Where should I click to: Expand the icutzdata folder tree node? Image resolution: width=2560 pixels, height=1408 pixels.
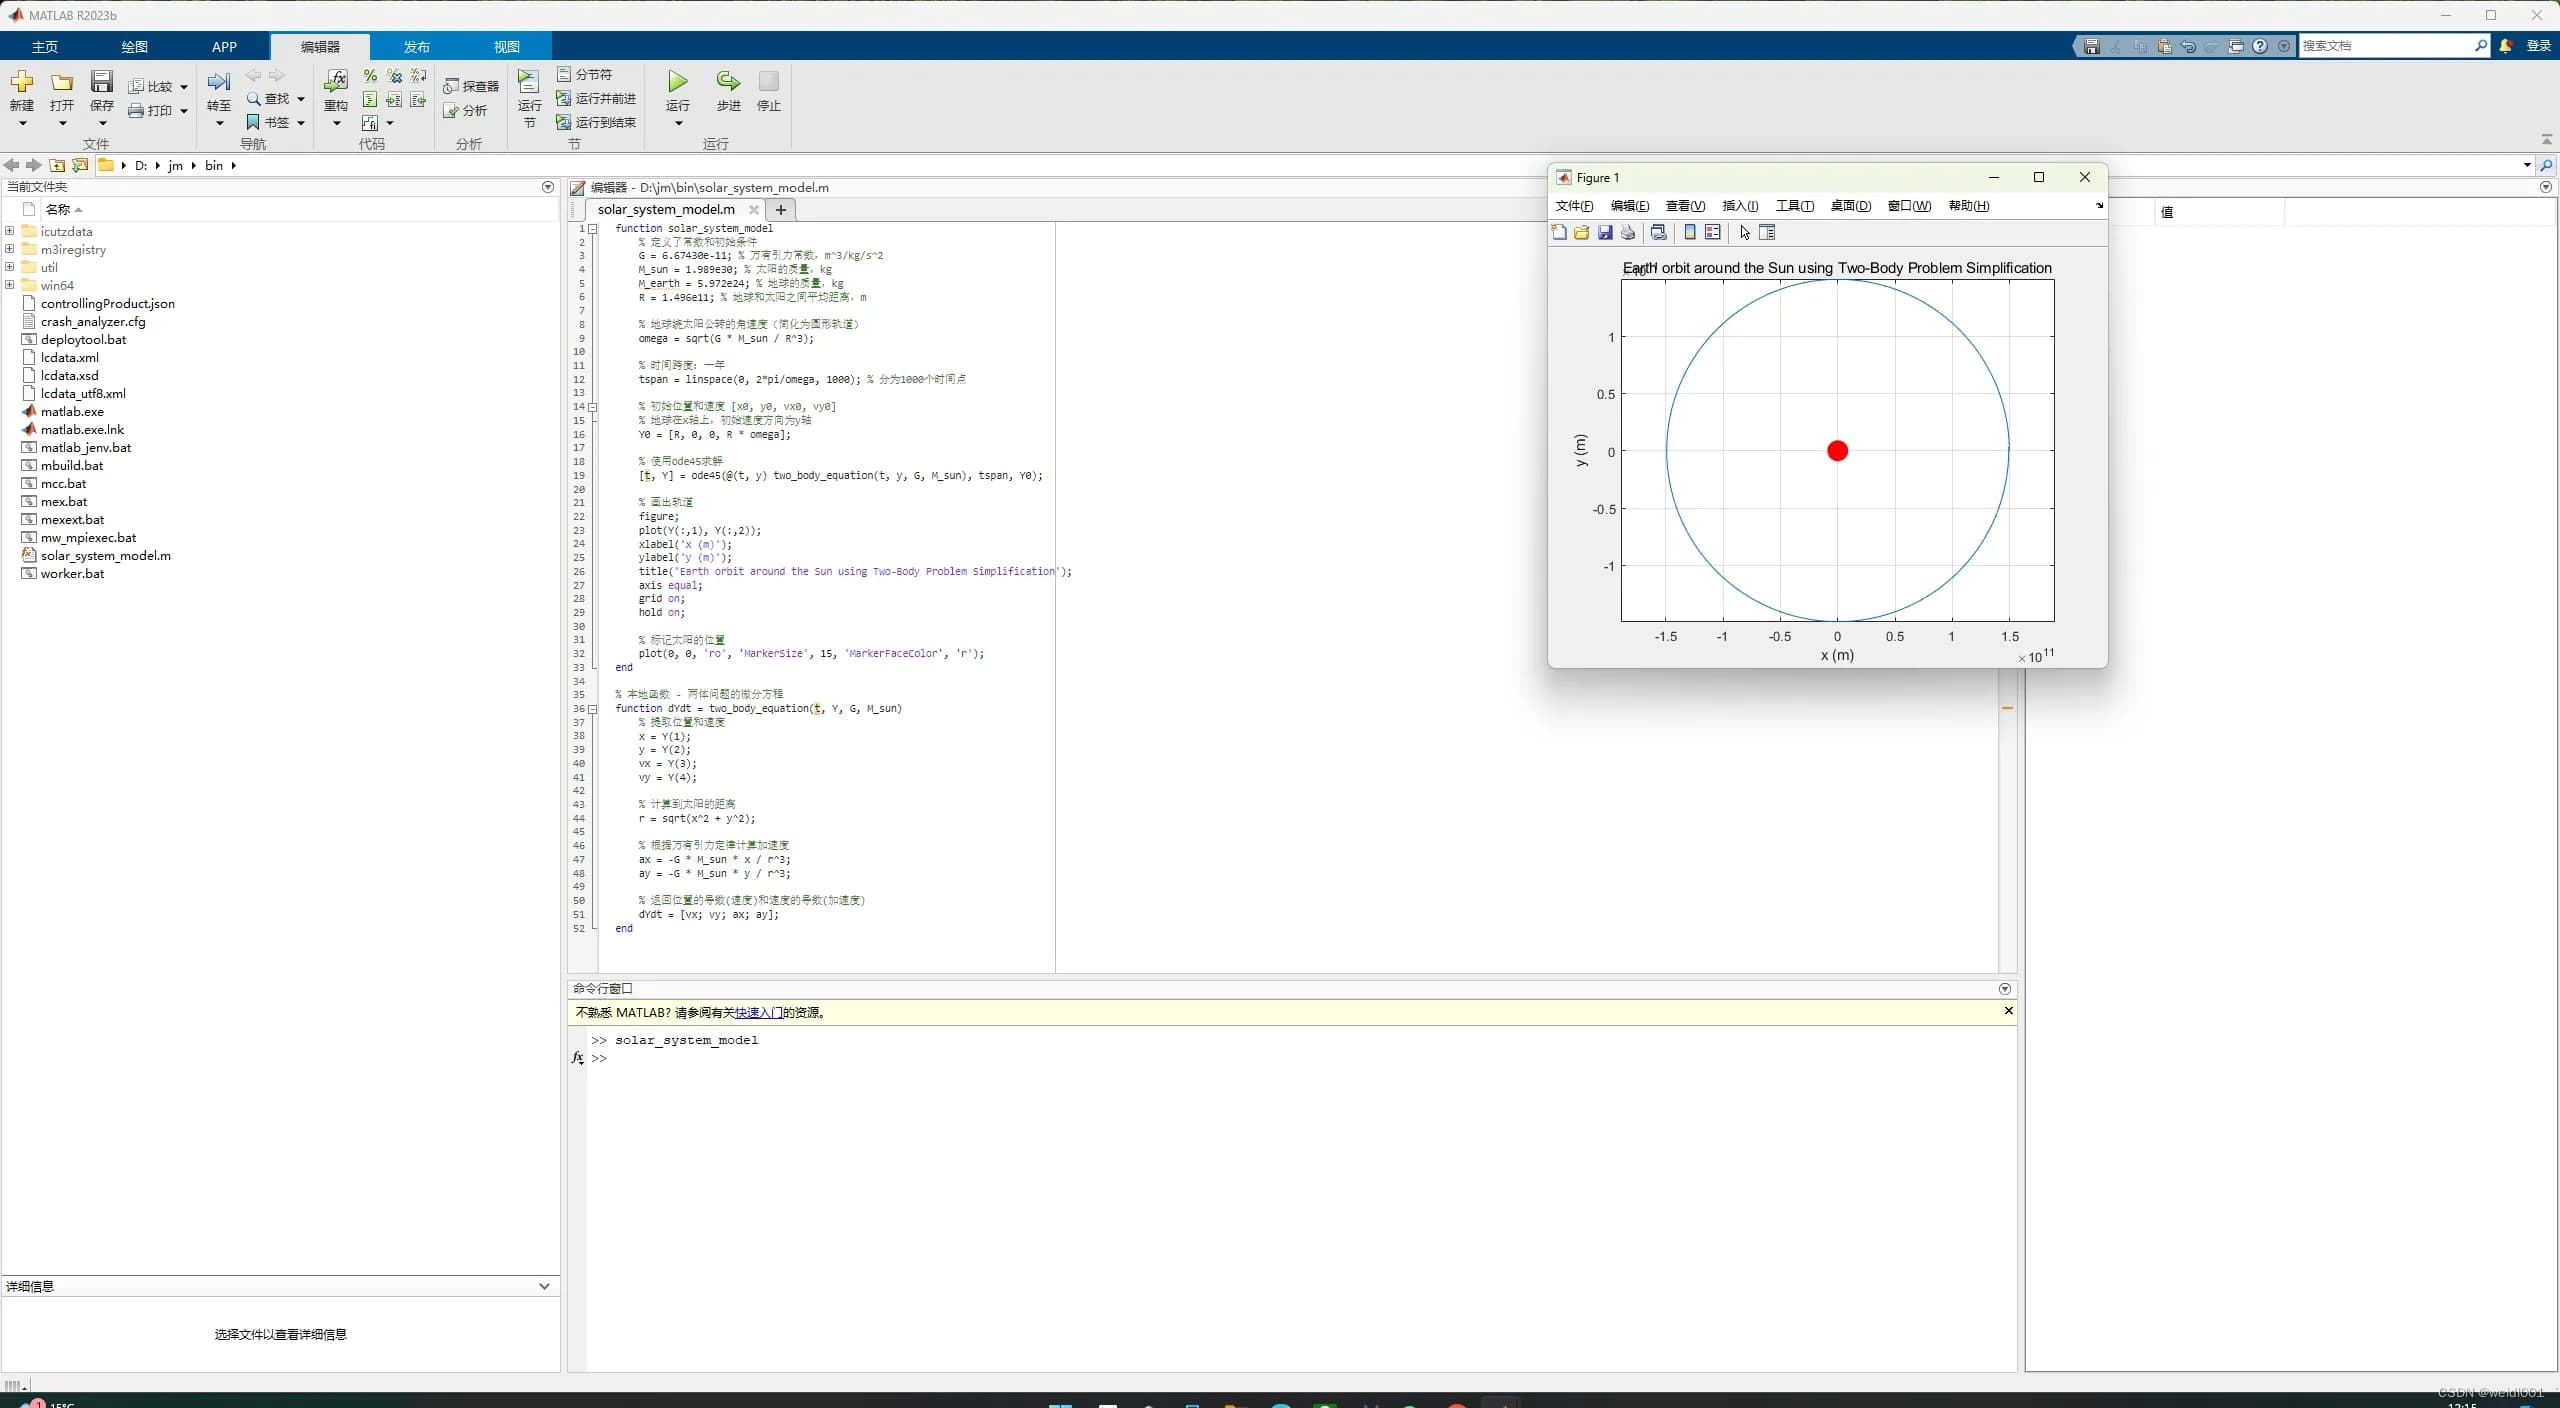tap(10, 231)
